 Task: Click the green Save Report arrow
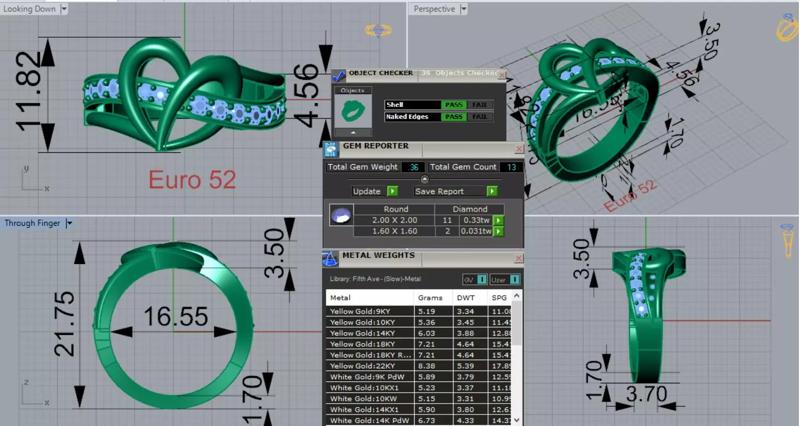(x=491, y=191)
